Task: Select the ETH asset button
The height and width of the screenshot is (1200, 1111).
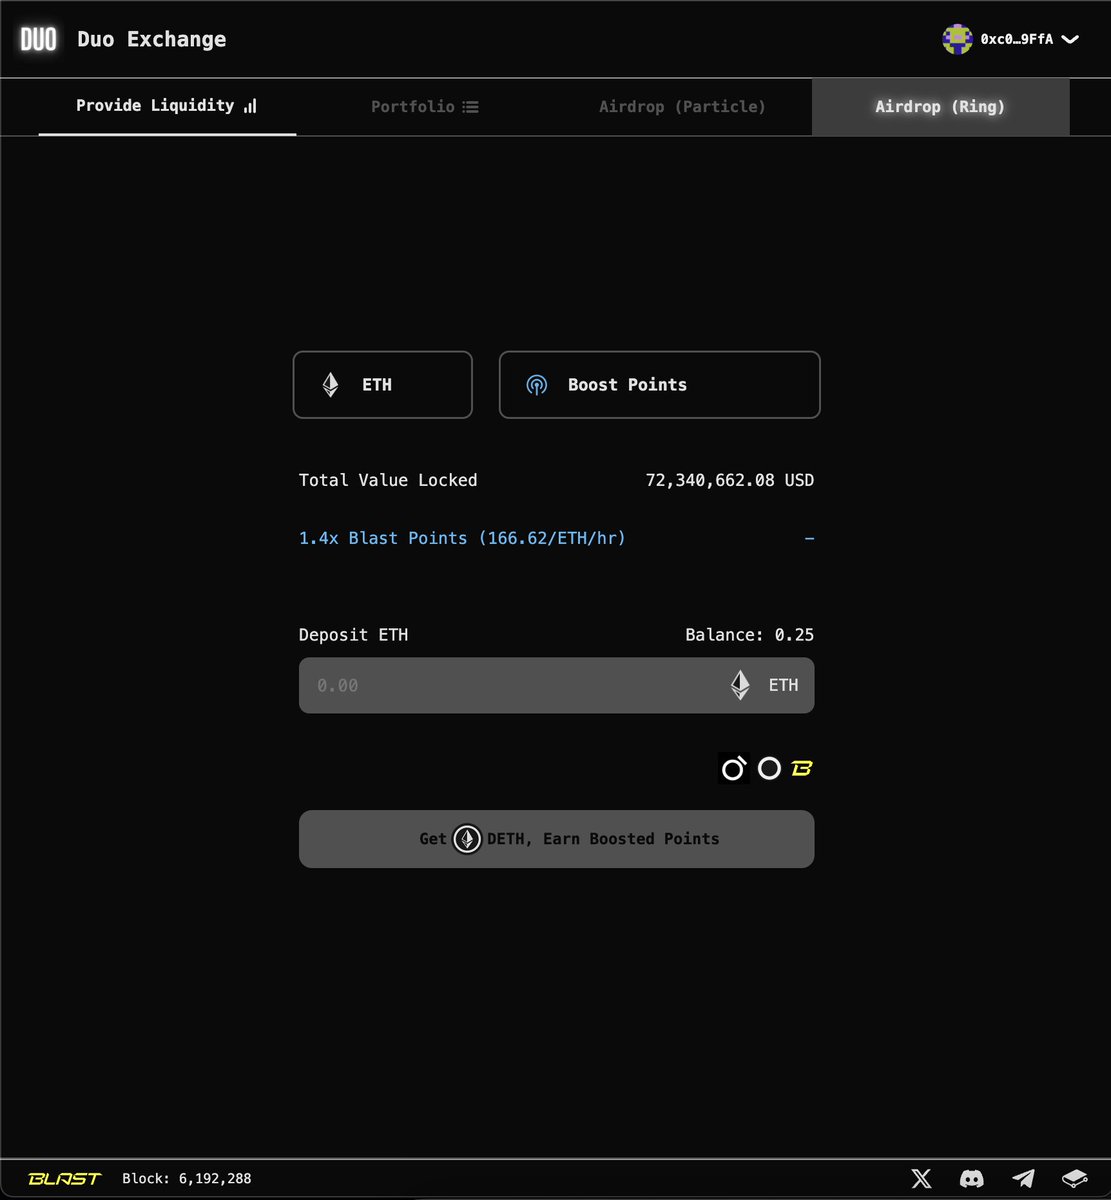Action: [x=382, y=384]
